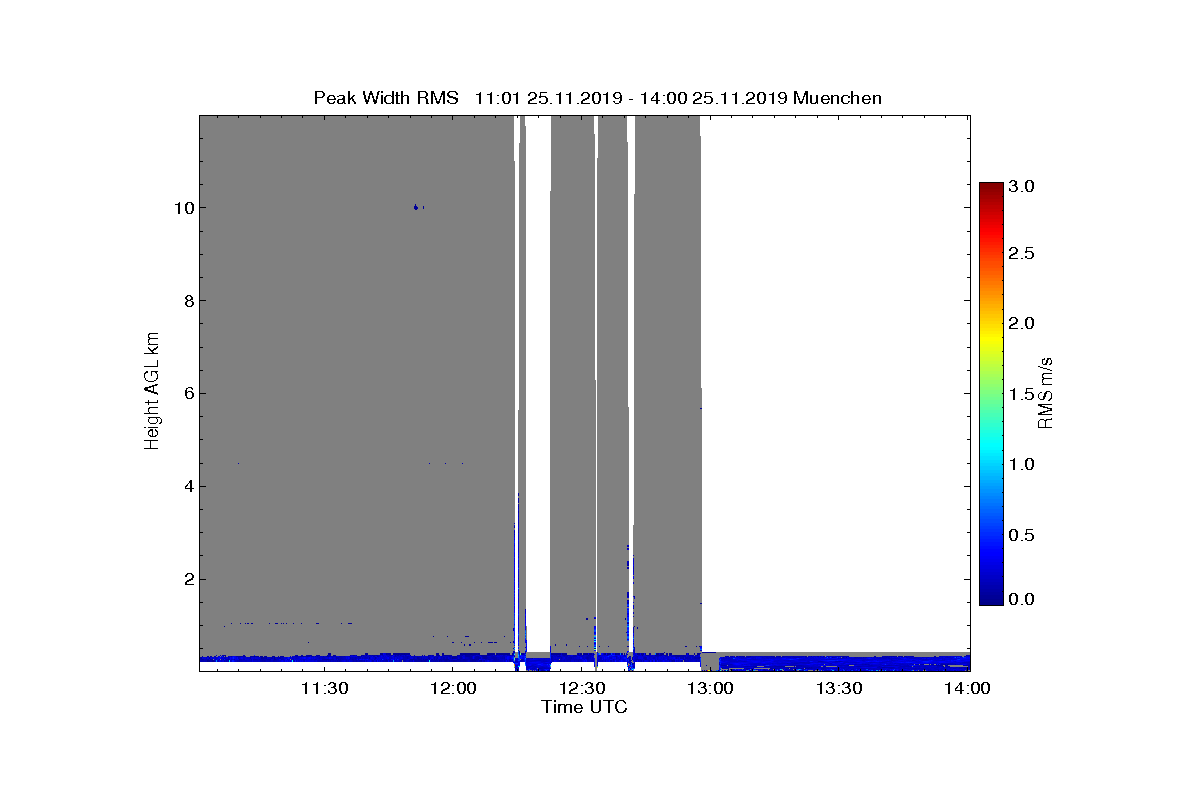Click the 12:00 time tick label
1200x800 pixels.
(x=455, y=688)
